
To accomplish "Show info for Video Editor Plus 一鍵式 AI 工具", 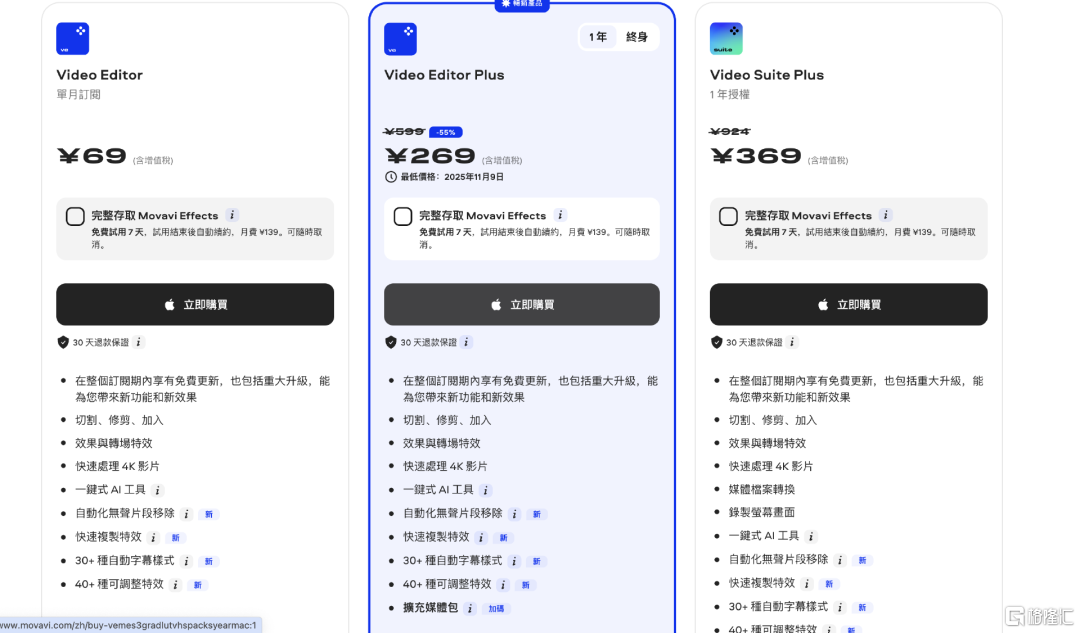I will coord(486,490).
